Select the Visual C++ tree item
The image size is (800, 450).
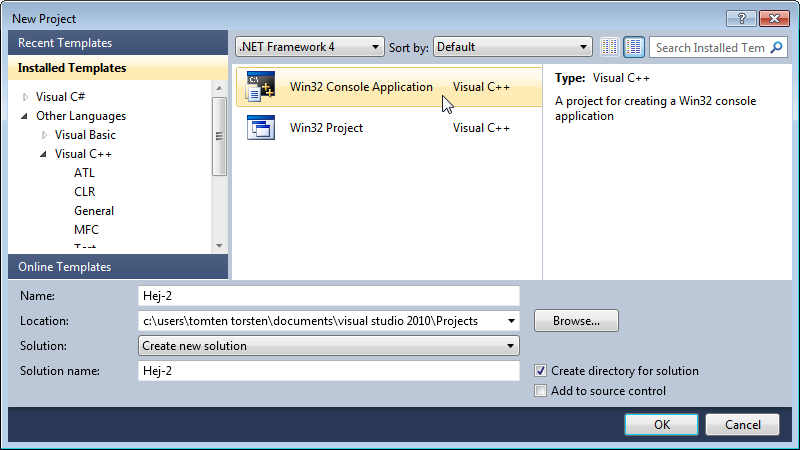[83, 154]
